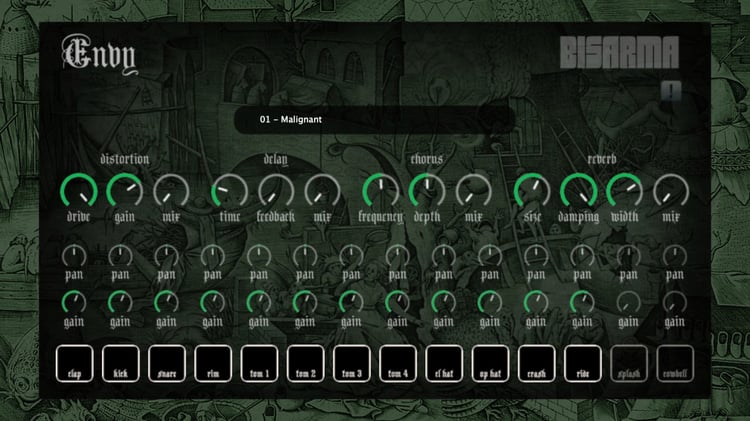Click the cl hat pan knob

[444, 256]
